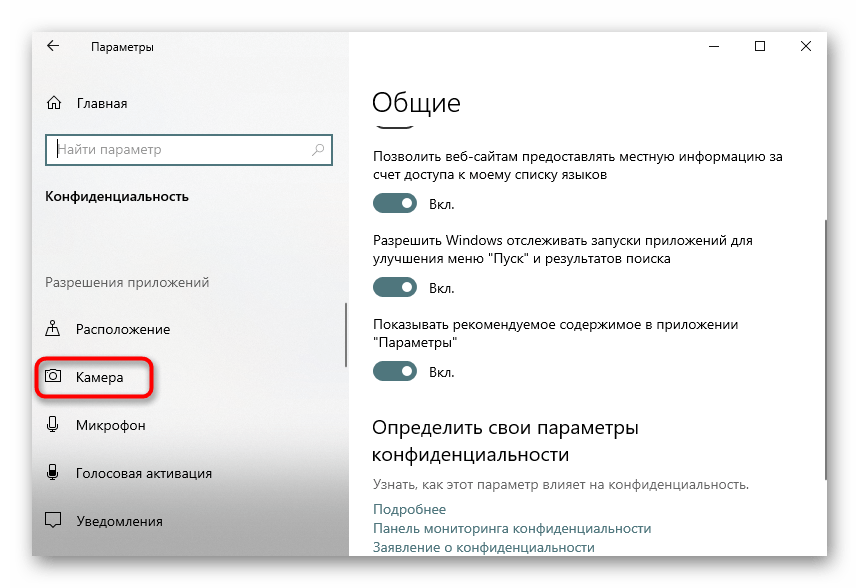
Task: Open Расположение permissions page
Action: 123,329
